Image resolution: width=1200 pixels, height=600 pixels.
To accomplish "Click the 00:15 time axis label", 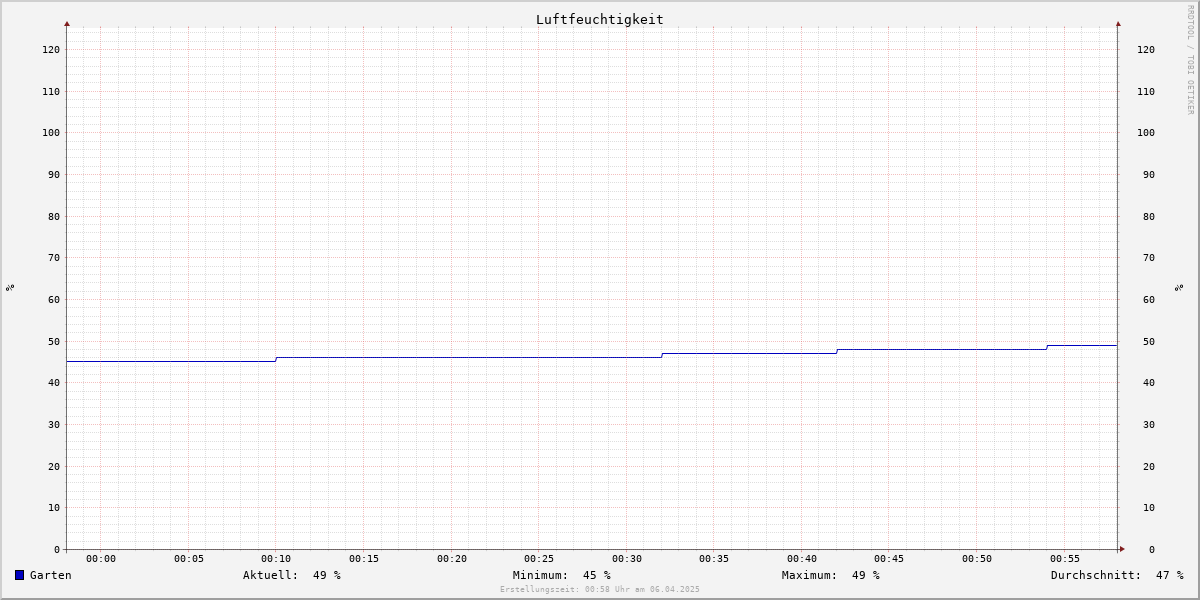I will [364, 559].
